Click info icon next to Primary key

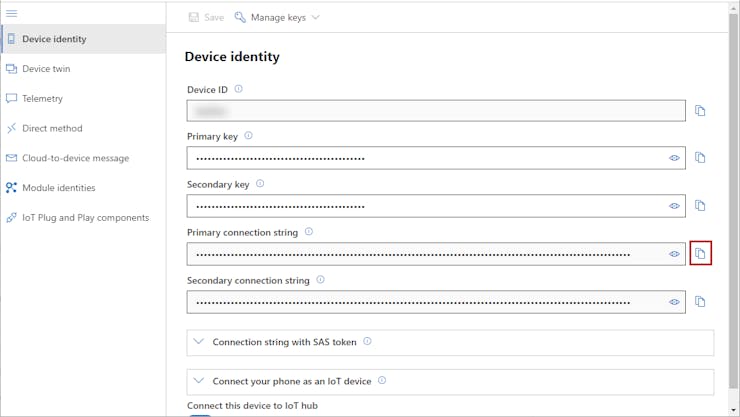pos(249,136)
